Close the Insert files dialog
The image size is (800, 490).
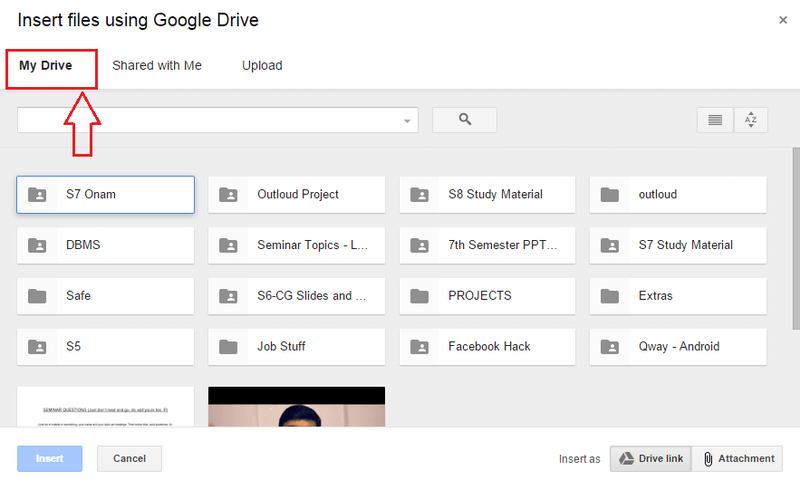[x=783, y=20]
